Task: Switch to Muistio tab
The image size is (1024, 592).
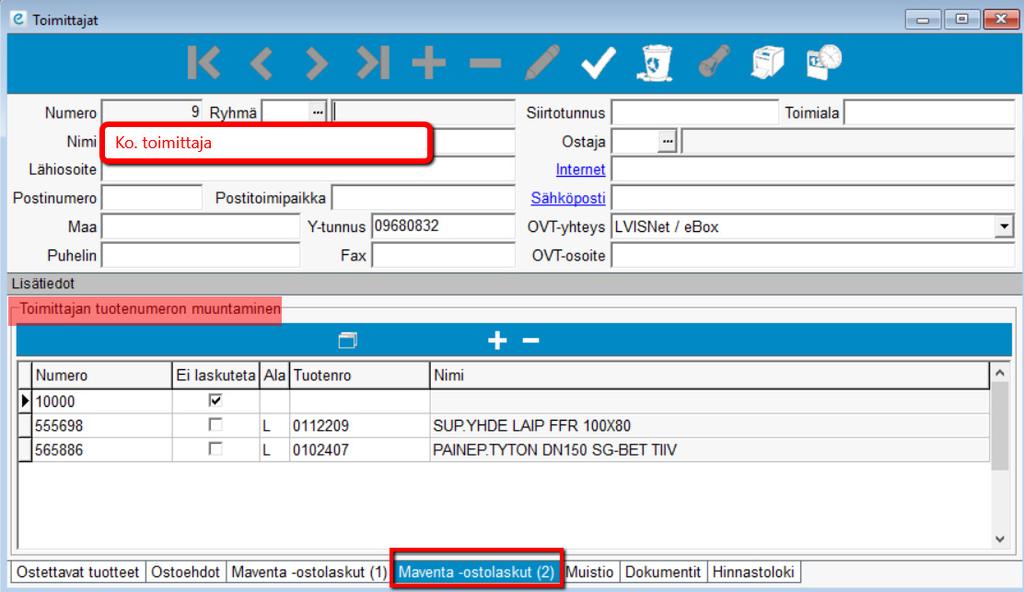Action: pyautogui.click(x=590, y=572)
